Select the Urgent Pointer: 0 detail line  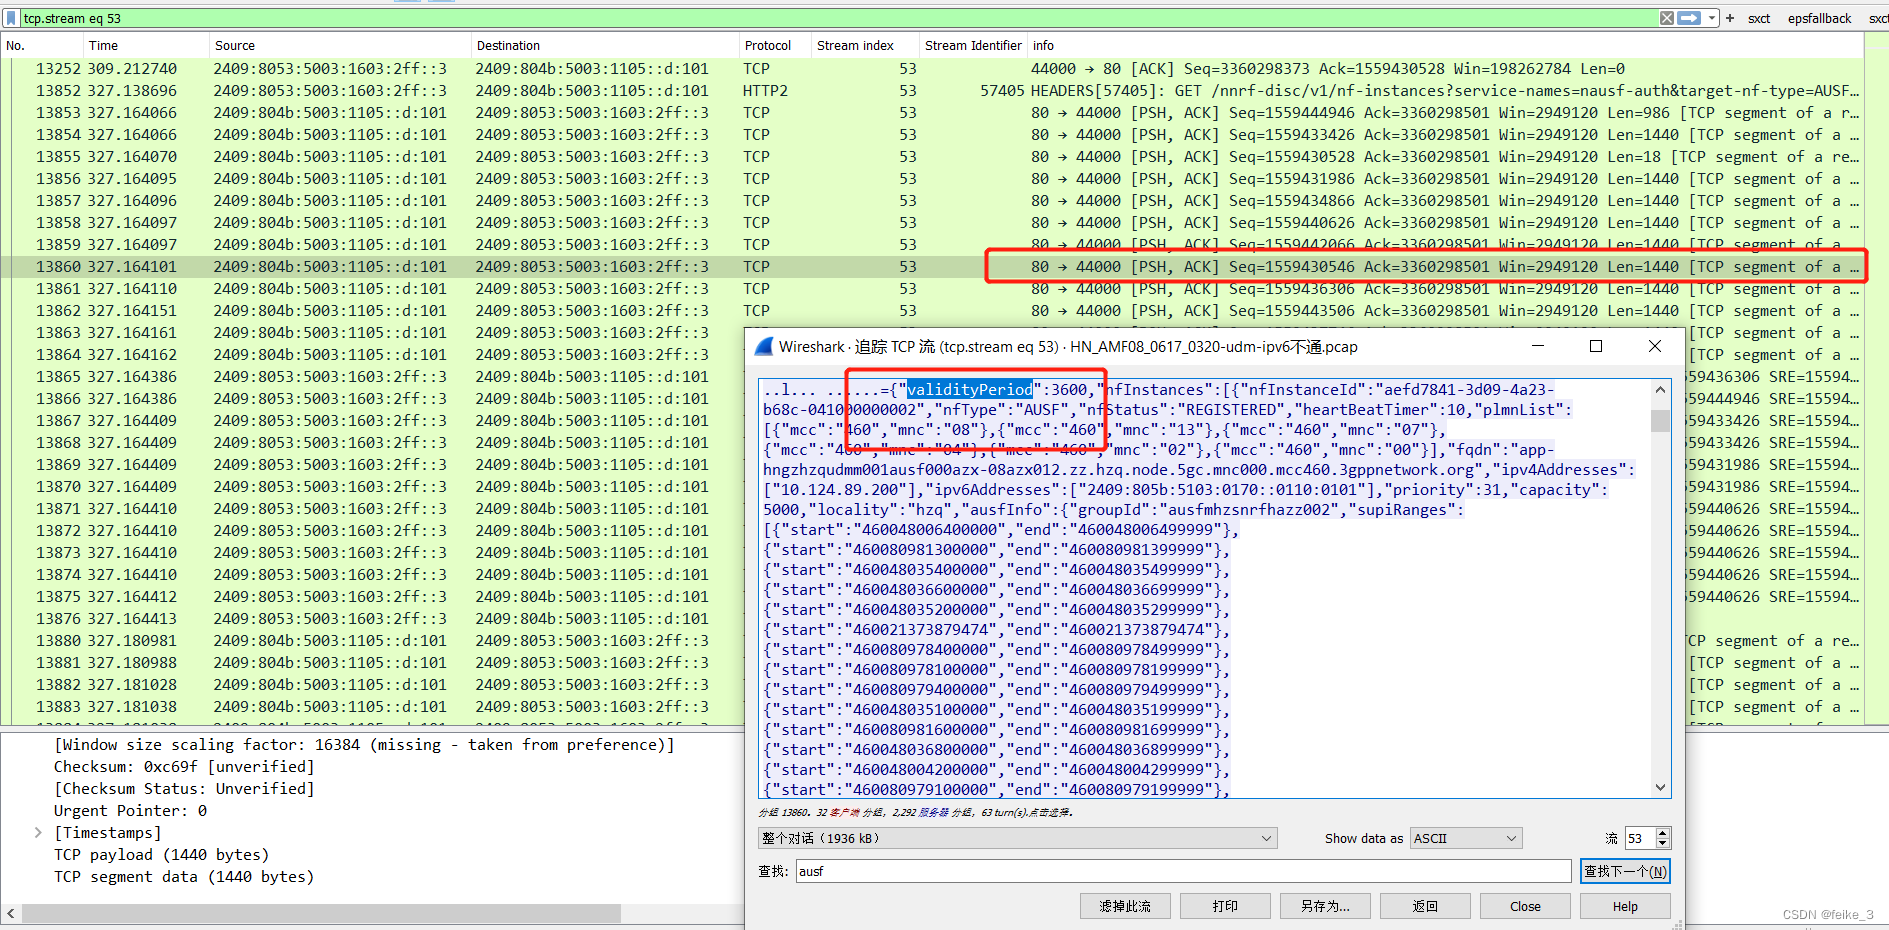click(x=130, y=811)
